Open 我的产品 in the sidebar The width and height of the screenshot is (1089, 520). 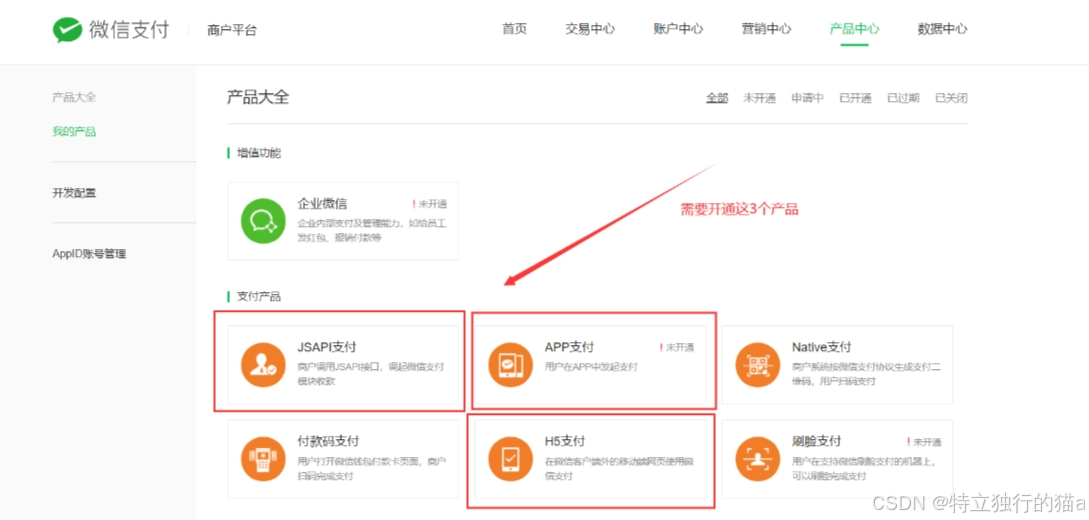(x=74, y=131)
